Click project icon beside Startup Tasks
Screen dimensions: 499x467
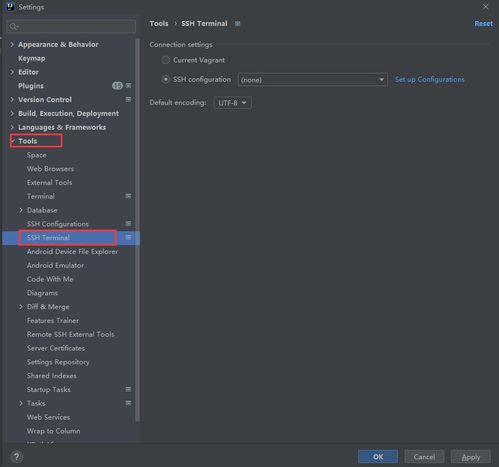[x=128, y=389]
